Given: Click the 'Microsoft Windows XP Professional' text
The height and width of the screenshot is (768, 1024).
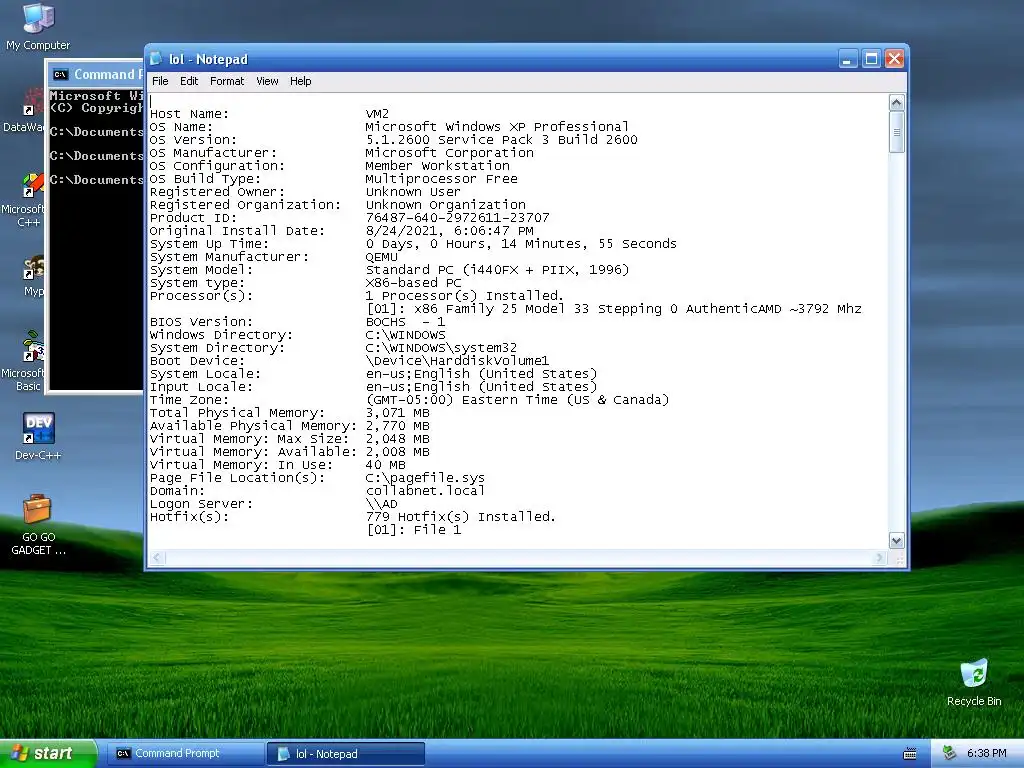Looking at the screenshot, I should (497, 127).
